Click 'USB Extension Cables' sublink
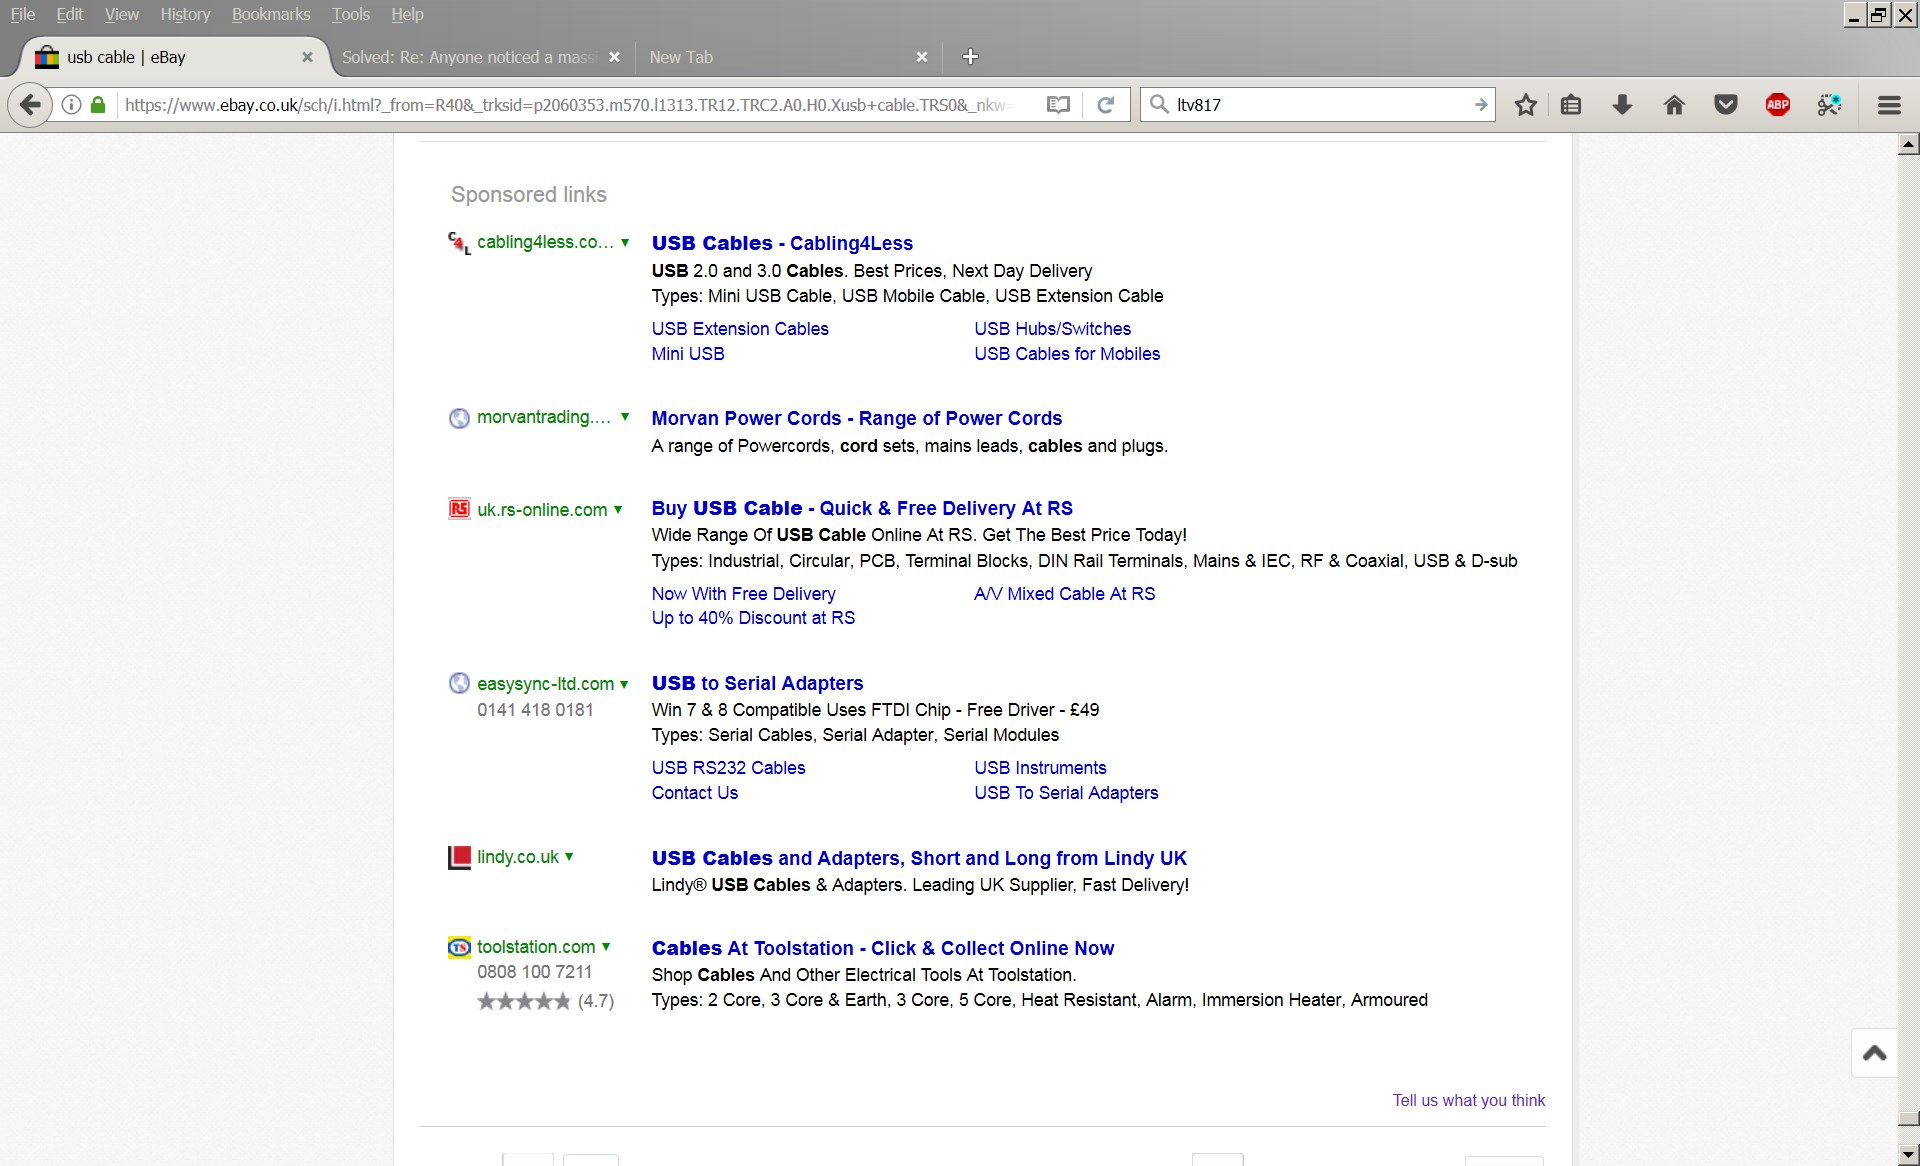 tap(740, 329)
